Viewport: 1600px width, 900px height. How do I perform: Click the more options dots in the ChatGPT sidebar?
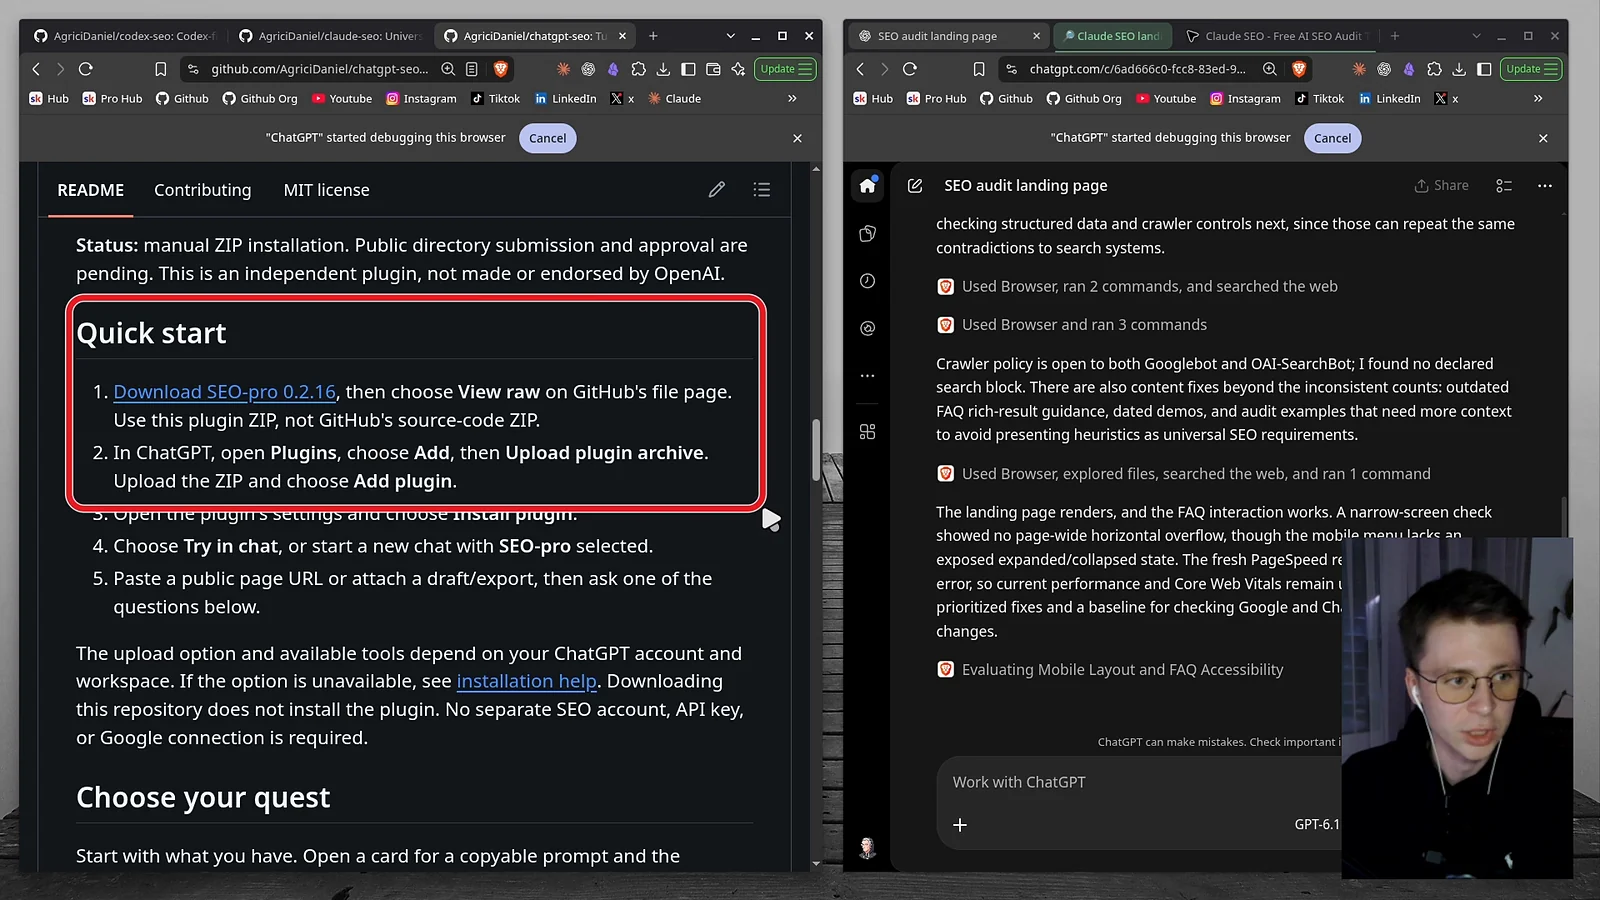(x=867, y=376)
